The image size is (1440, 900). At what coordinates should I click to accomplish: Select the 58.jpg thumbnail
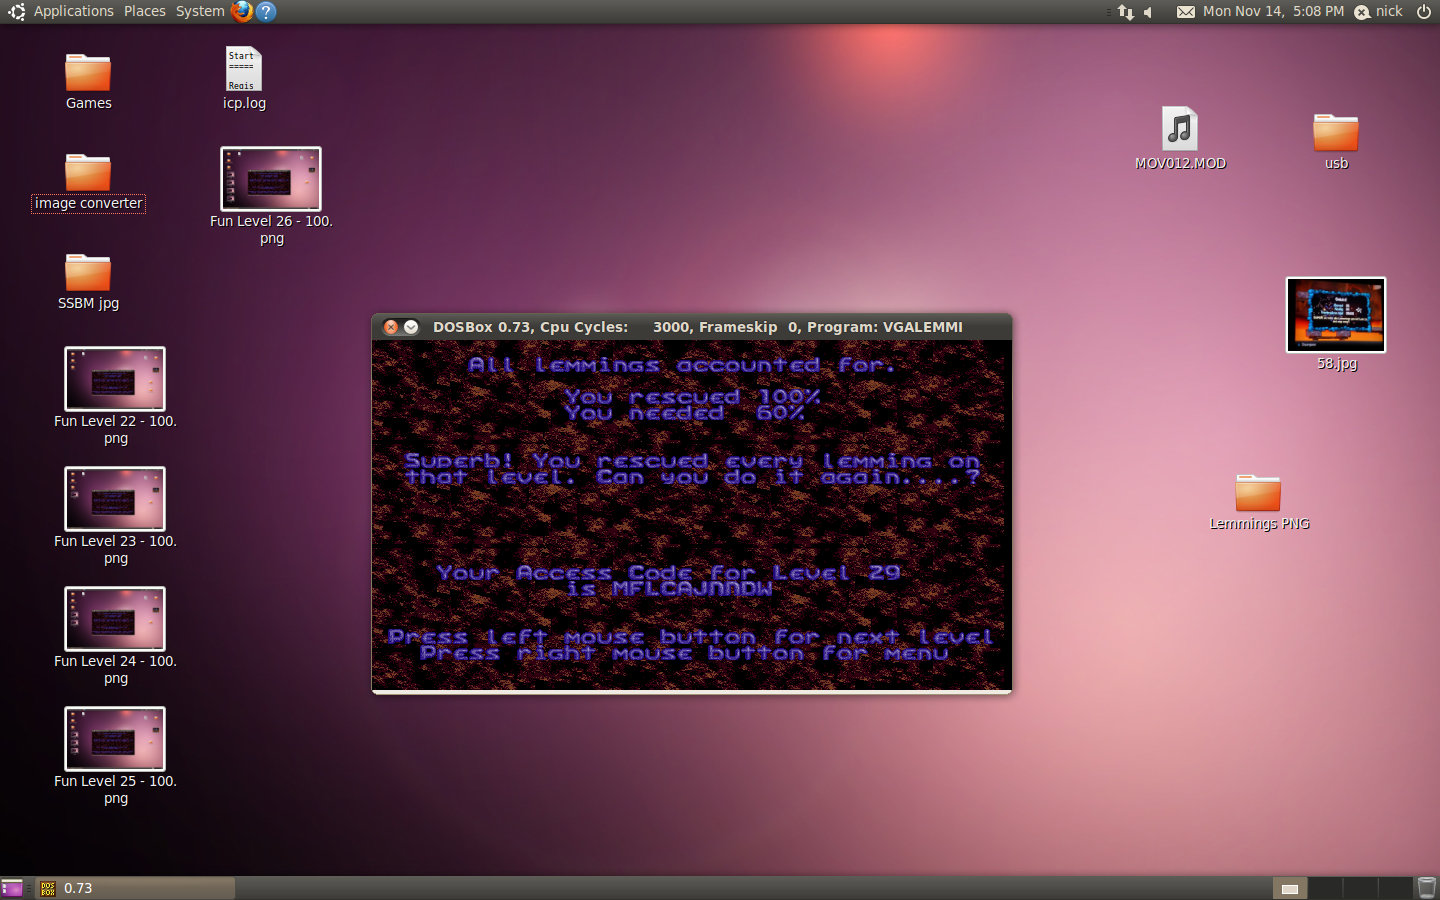tap(1336, 315)
